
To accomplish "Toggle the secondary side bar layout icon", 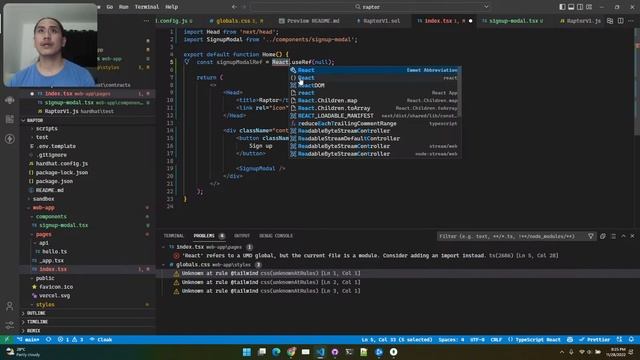I will point(580,7).
